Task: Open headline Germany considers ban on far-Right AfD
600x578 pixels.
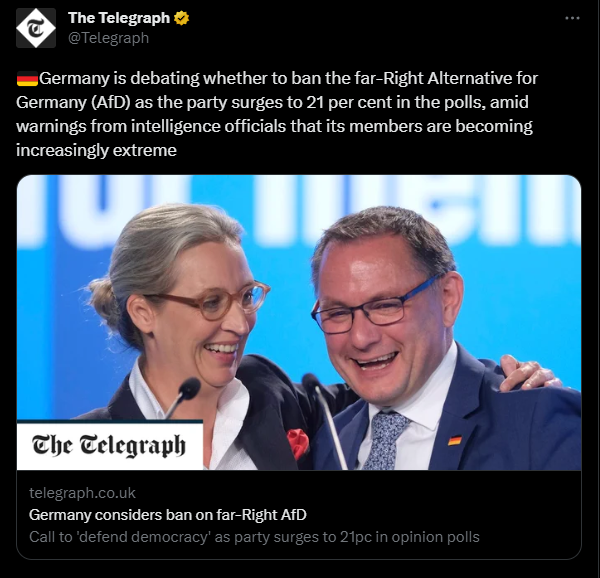Action: [x=168, y=515]
